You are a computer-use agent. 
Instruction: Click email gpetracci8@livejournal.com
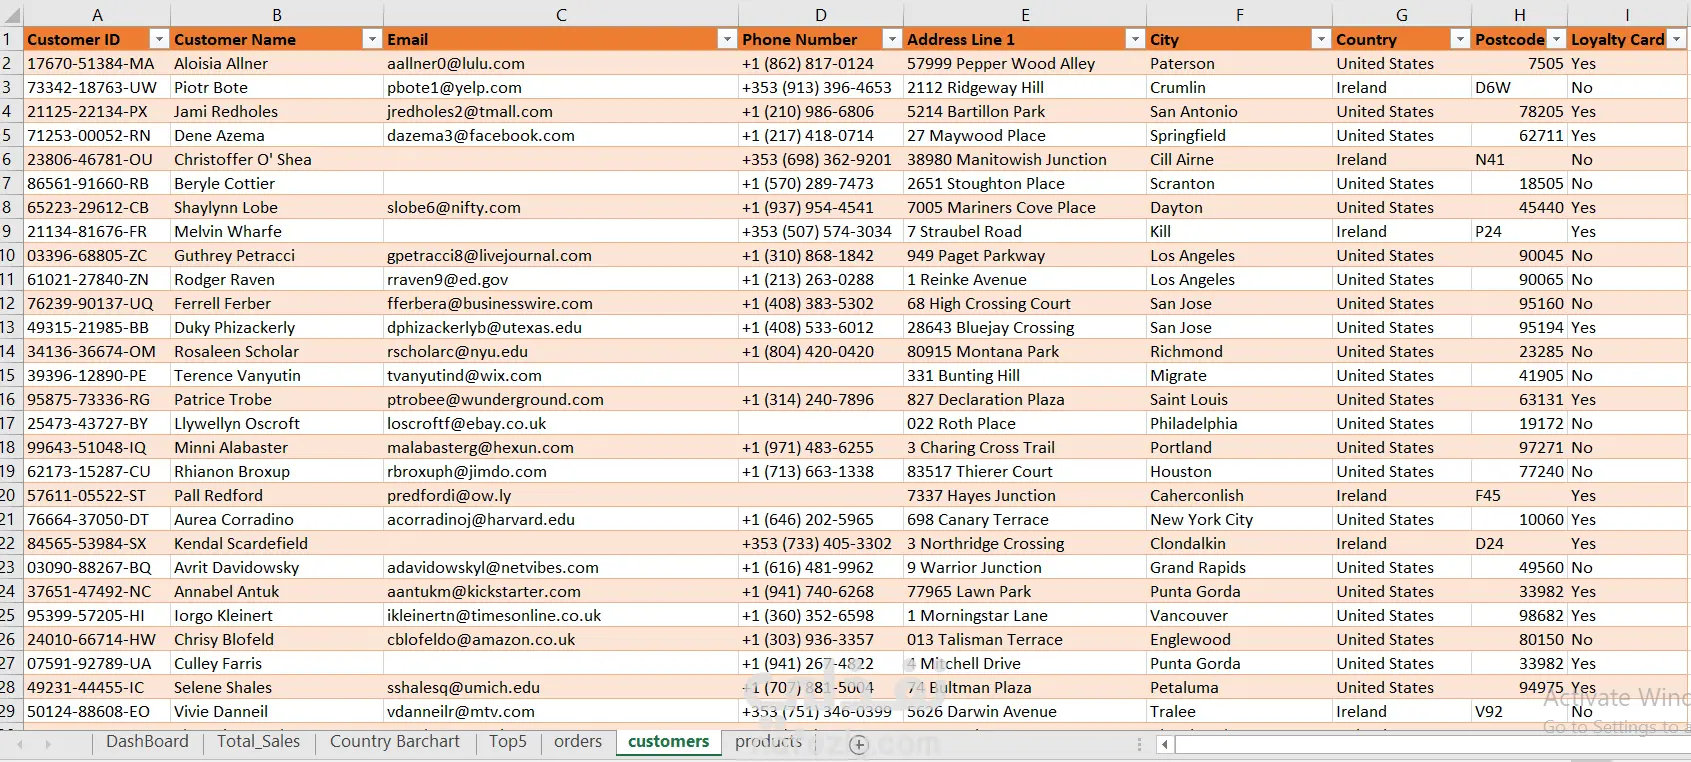[x=561, y=255]
